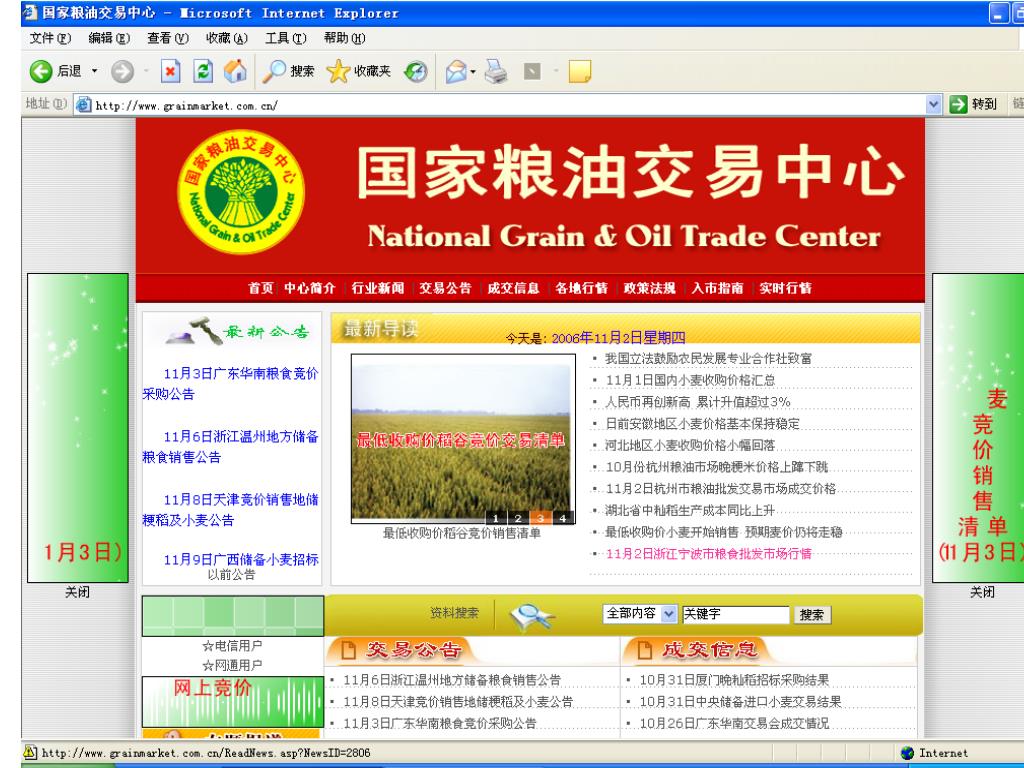Select slide 1 on the image carousel
The image size is (1024, 768).
pyautogui.click(x=496, y=518)
